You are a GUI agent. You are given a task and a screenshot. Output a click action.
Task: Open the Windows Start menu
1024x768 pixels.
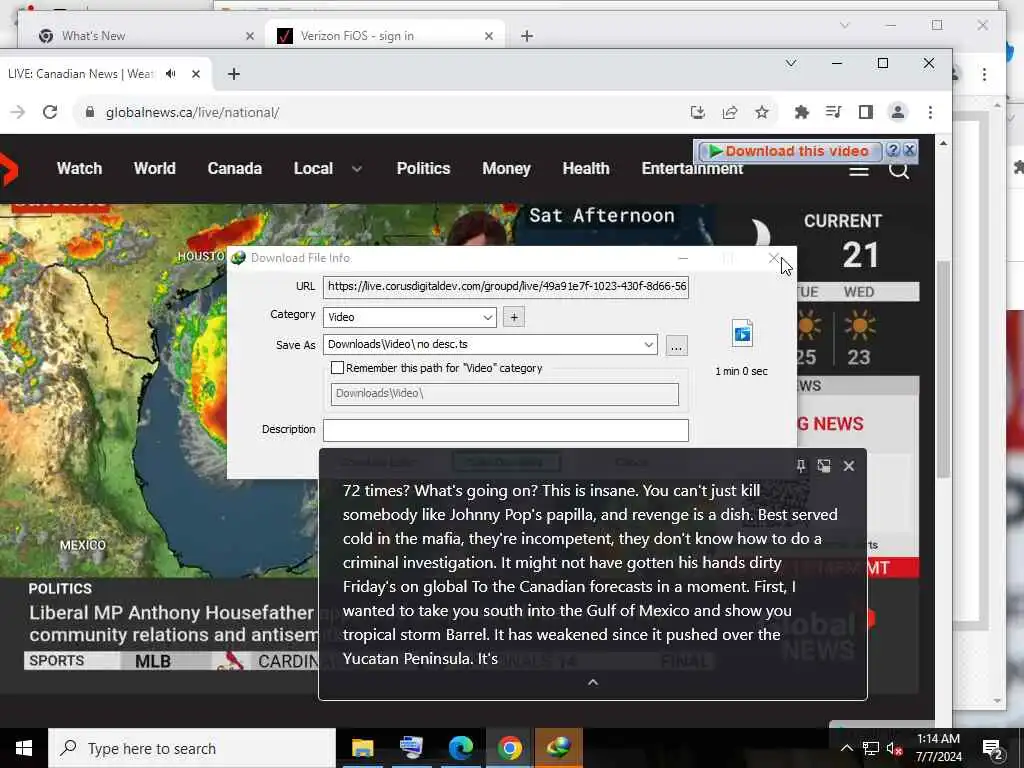tap(24, 748)
